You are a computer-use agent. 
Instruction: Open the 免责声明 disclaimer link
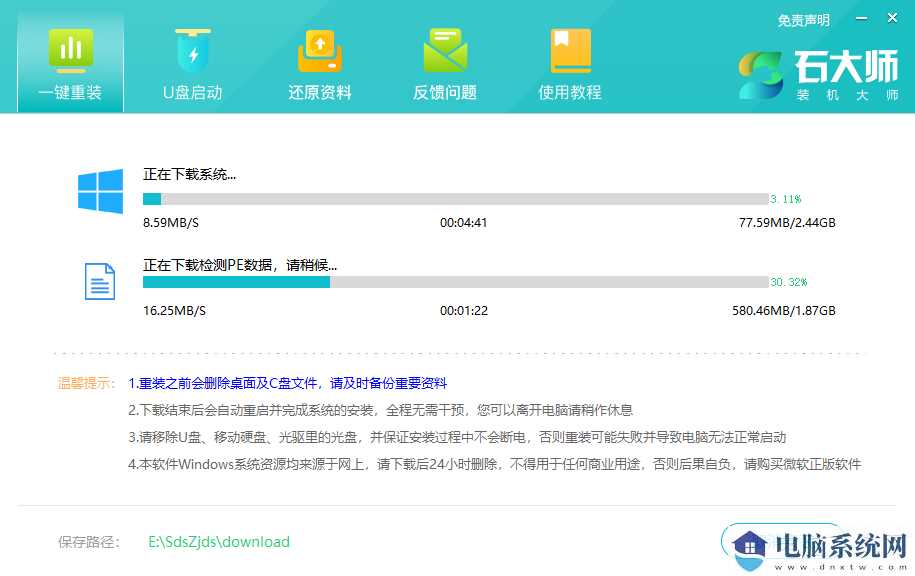[x=804, y=20]
